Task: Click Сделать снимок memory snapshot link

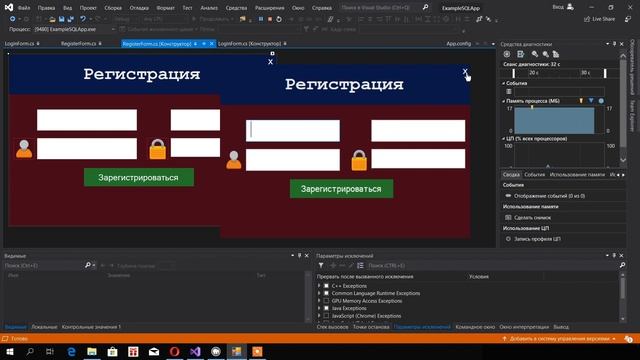Action: pyautogui.click(x=532, y=218)
